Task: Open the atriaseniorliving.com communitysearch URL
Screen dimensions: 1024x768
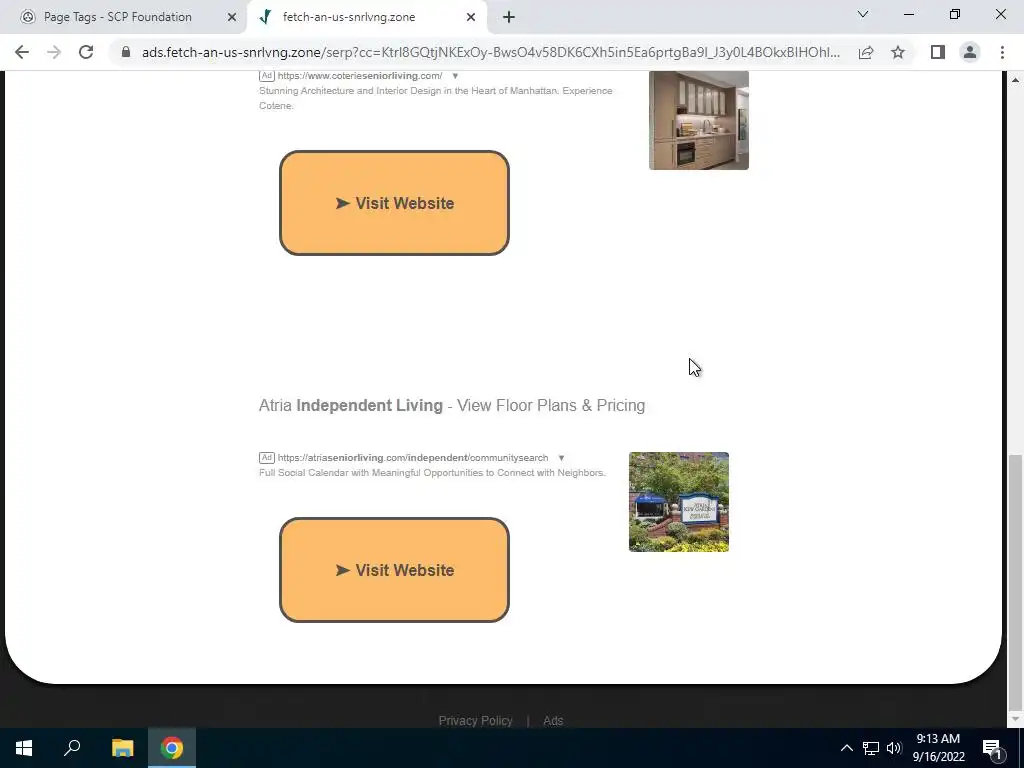Action: click(x=413, y=458)
